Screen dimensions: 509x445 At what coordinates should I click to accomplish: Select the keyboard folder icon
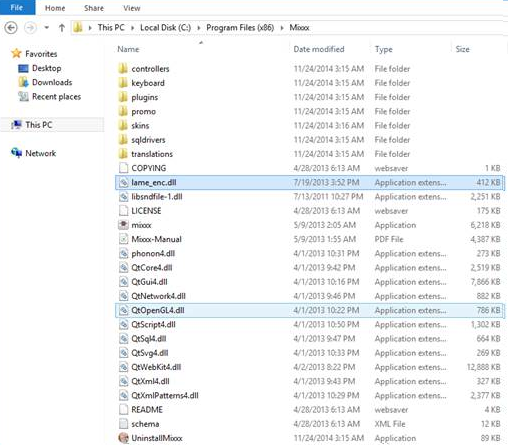[123, 83]
